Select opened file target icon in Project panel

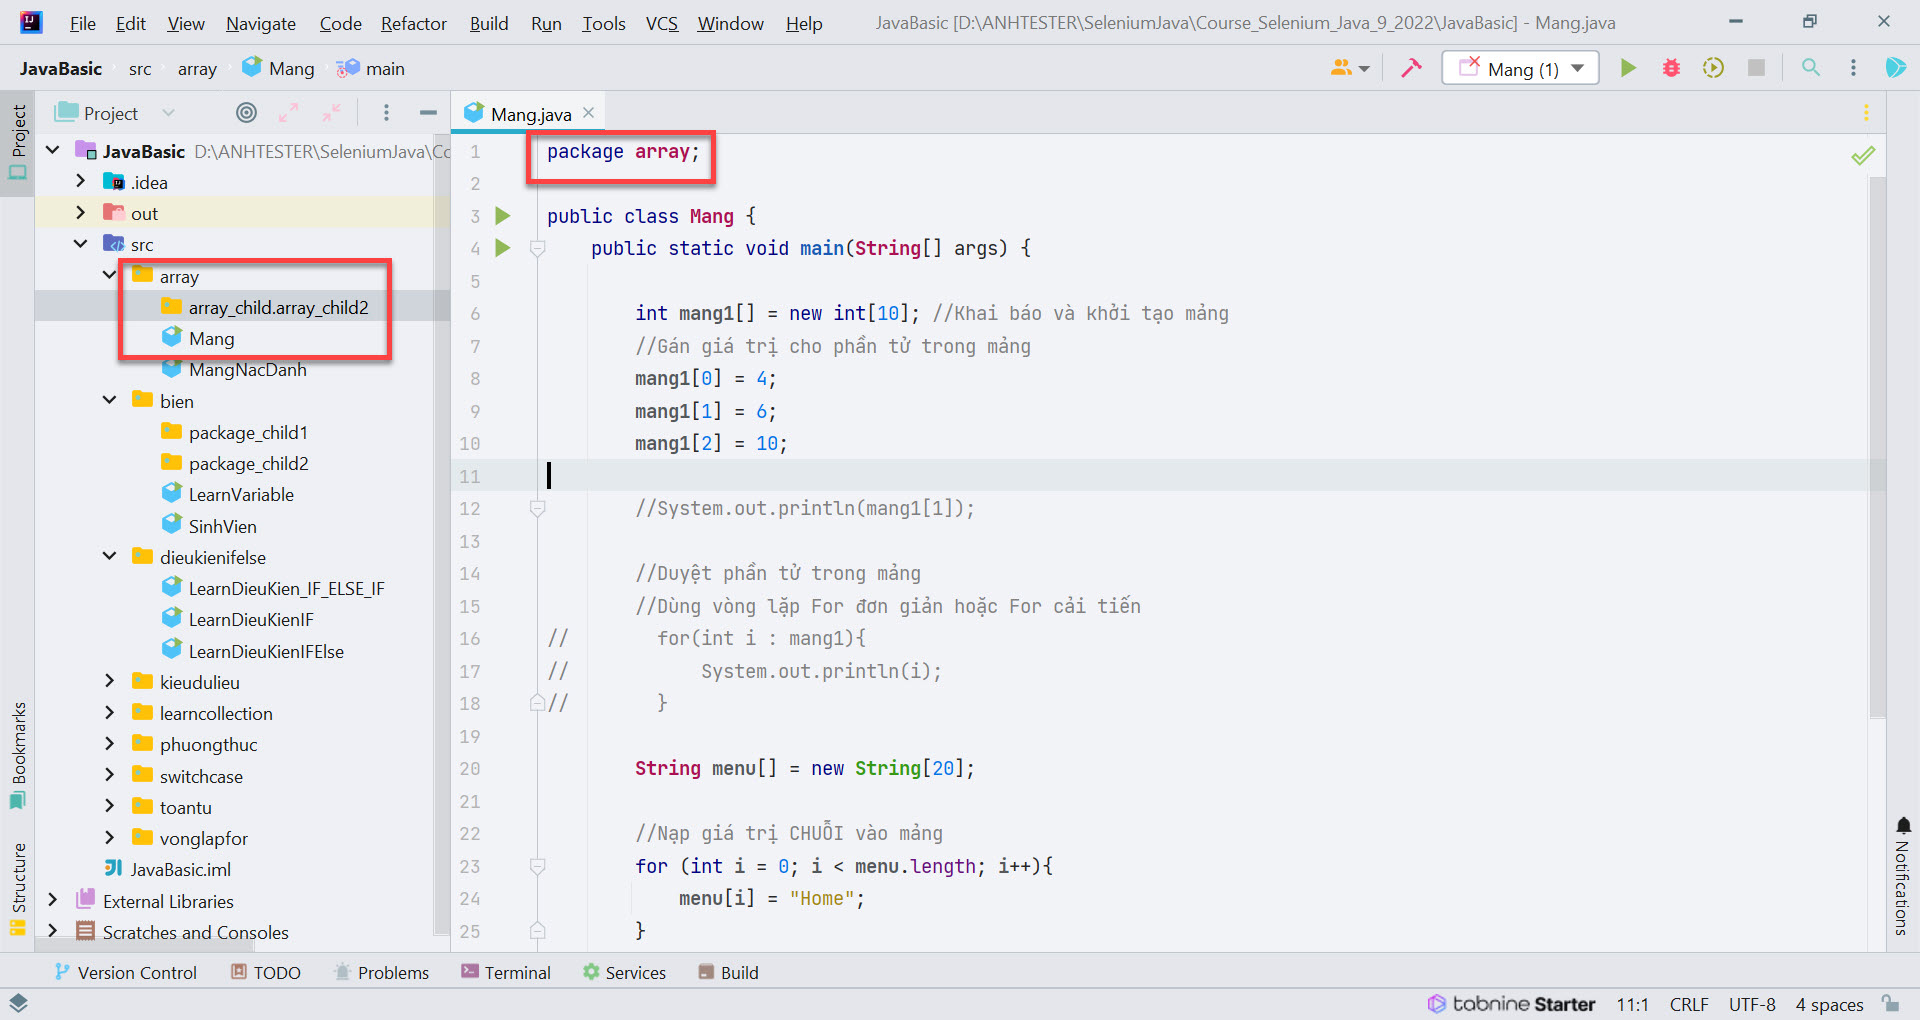pyautogui.click(x=246, y=113)
